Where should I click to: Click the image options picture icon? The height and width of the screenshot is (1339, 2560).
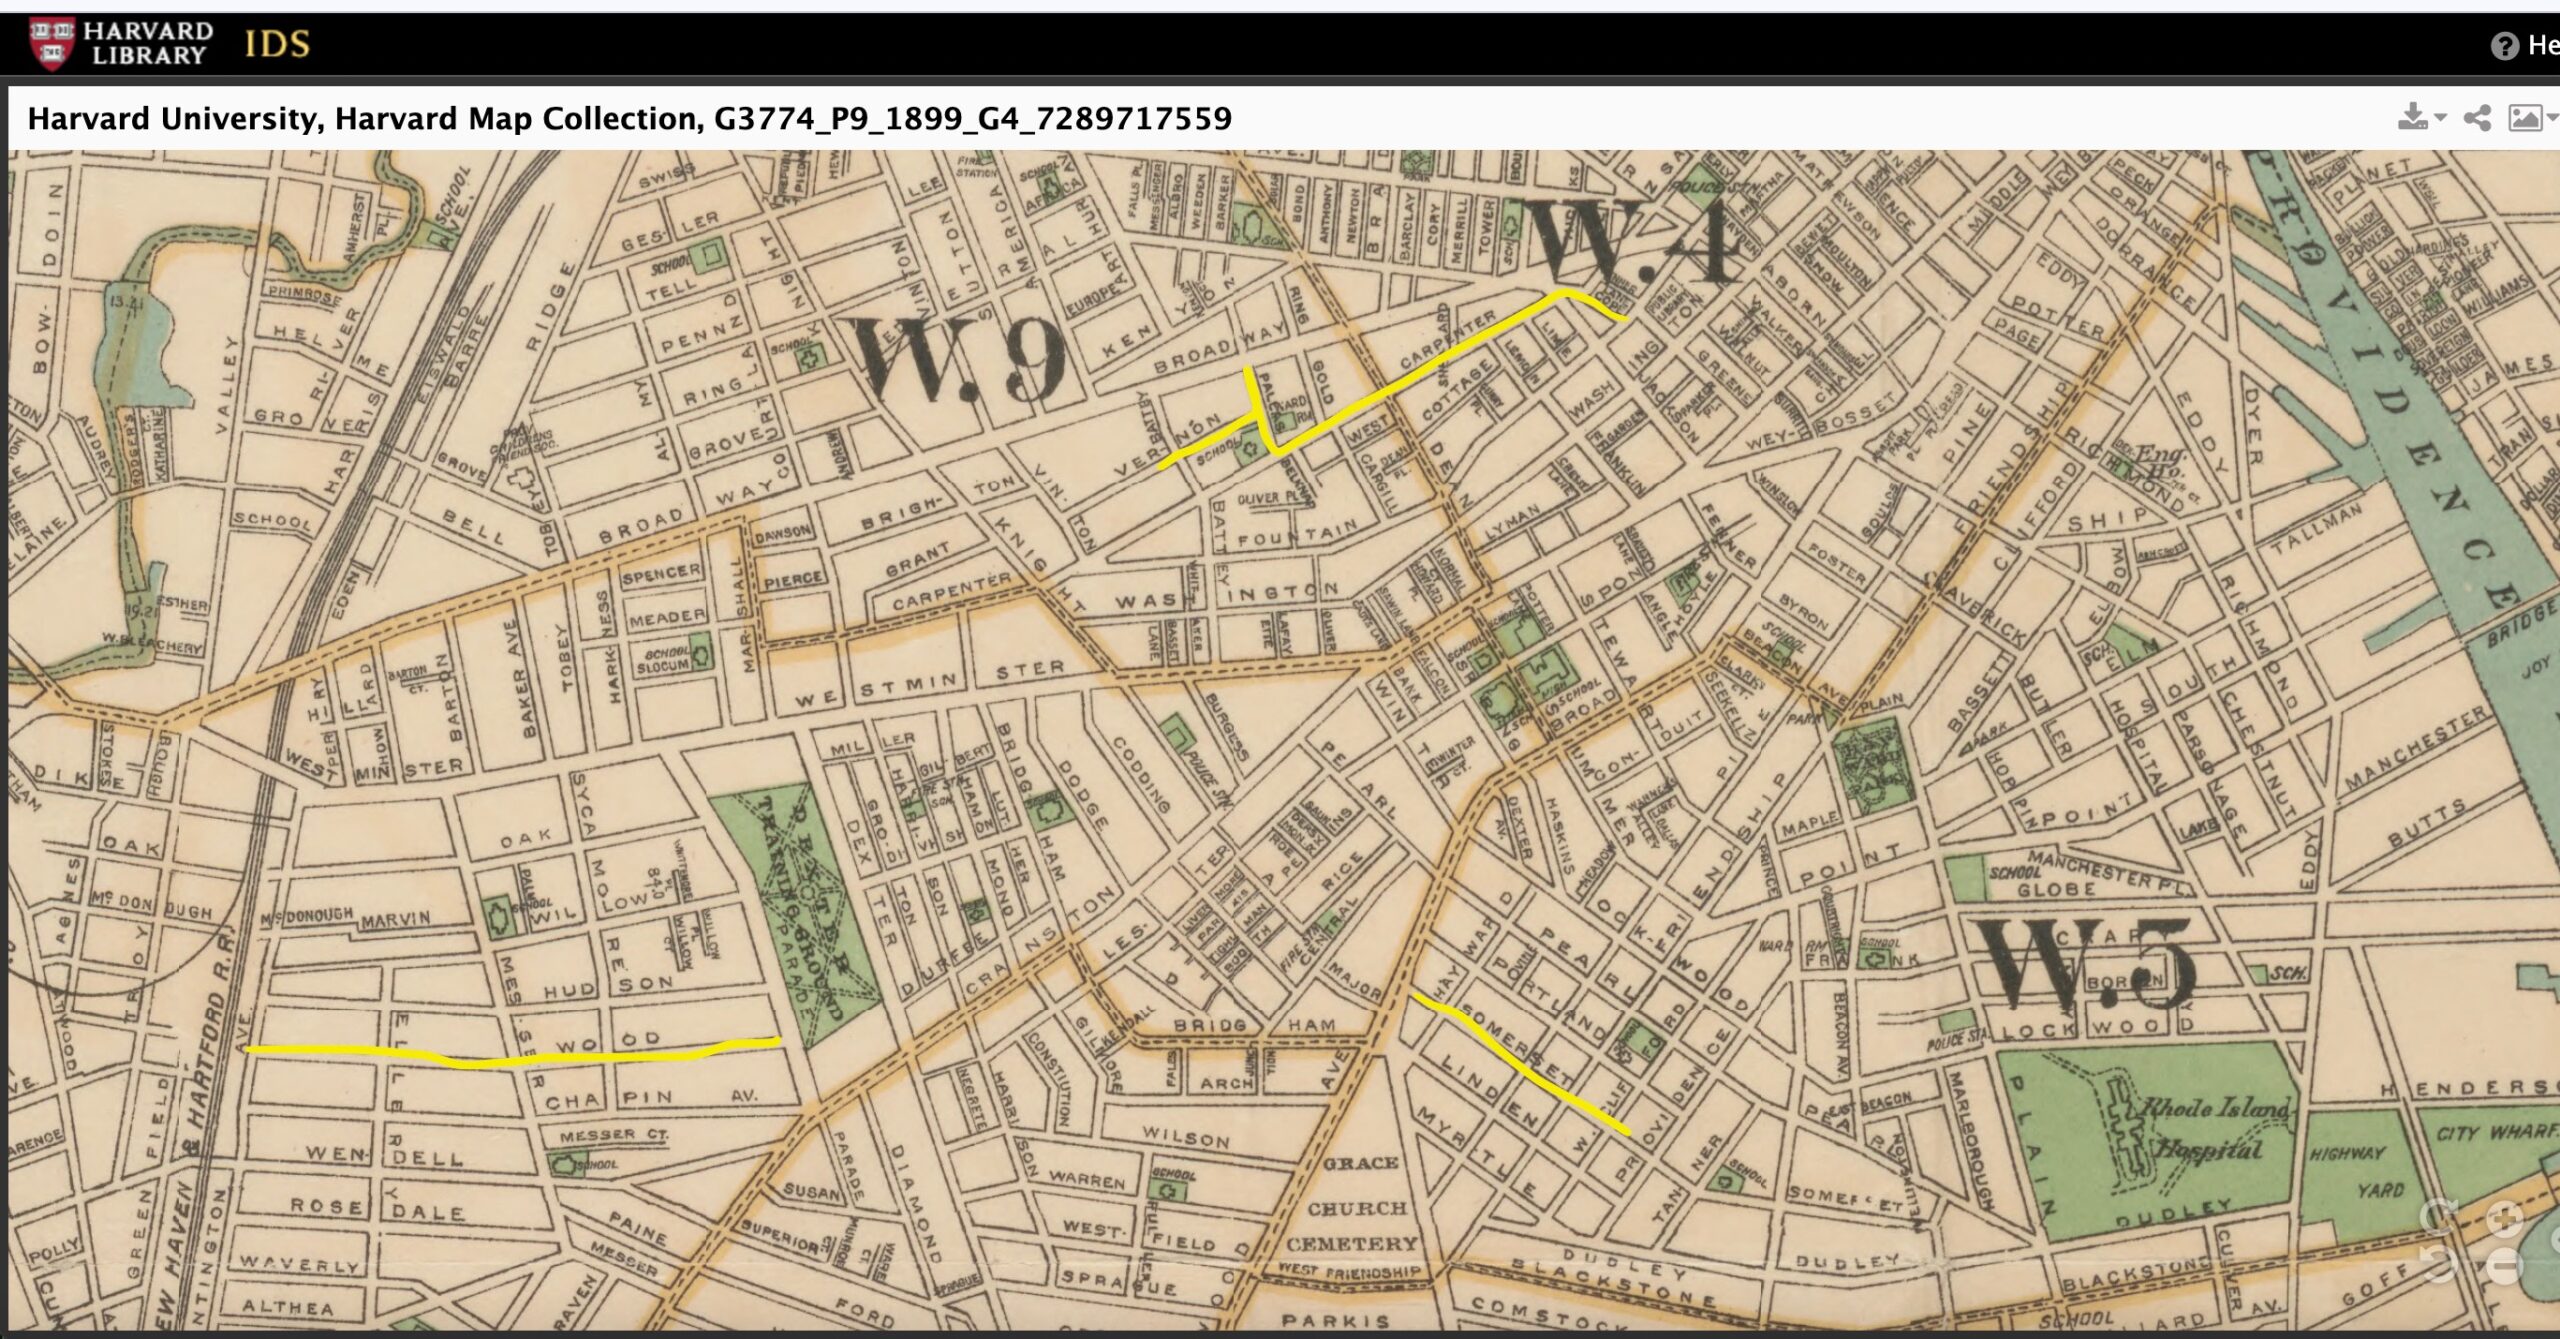click(2525, 118)
